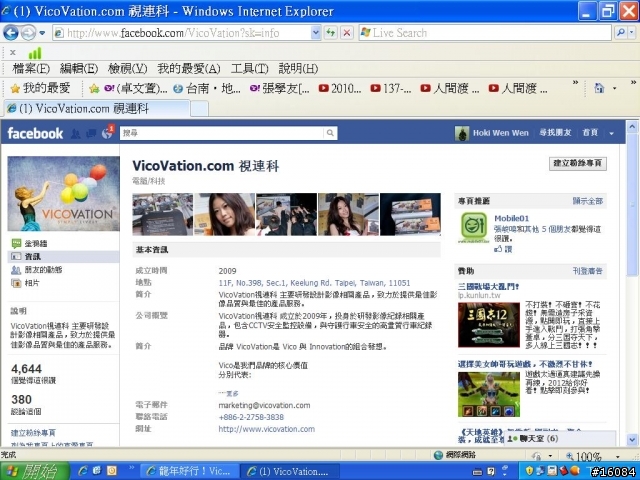Open the 張學友 bookmark
Viewport: 640px width, 480px height.
pyautogui.click(x=280, y=88)
